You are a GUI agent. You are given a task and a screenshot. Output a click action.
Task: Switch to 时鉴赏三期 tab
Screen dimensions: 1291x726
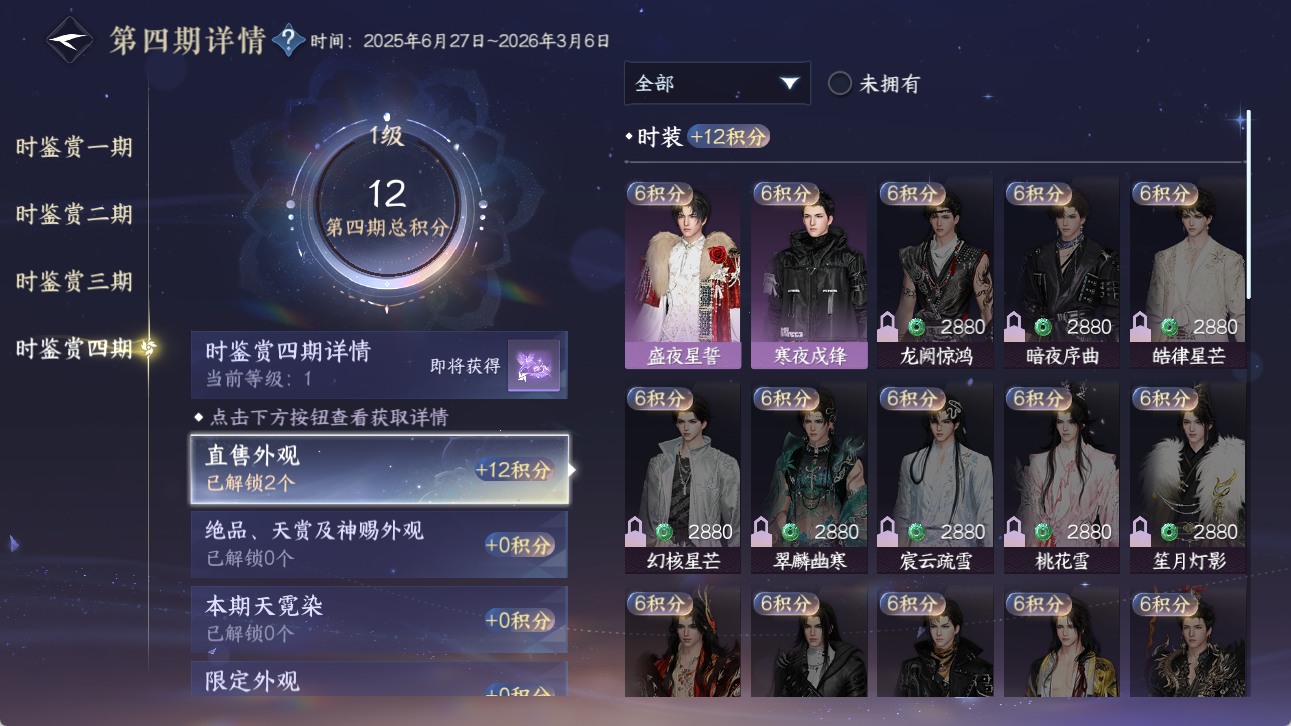[x=74, y=281]
